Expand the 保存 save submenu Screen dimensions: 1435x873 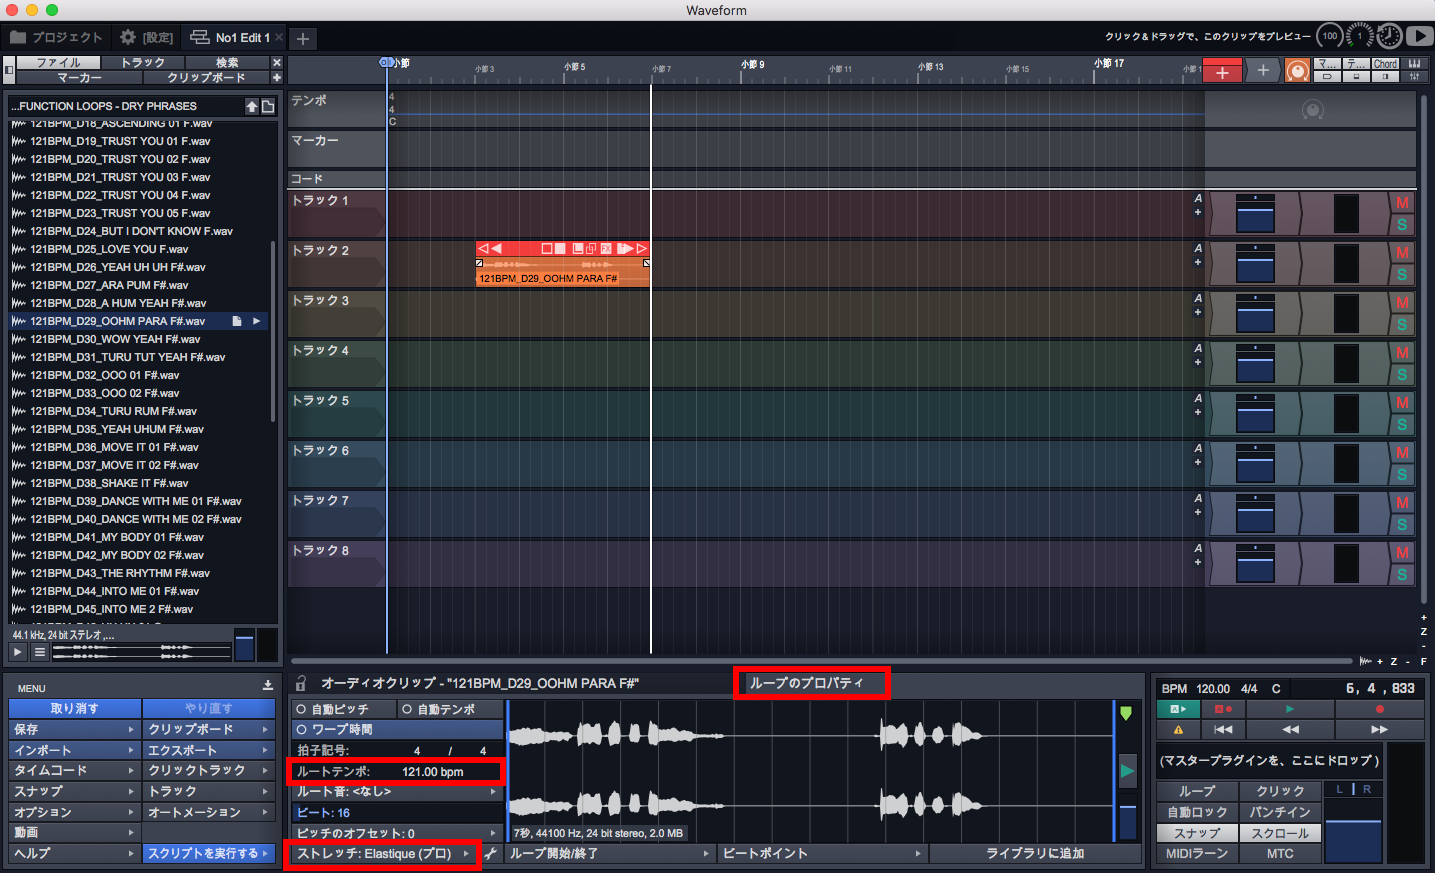[74, 730]
